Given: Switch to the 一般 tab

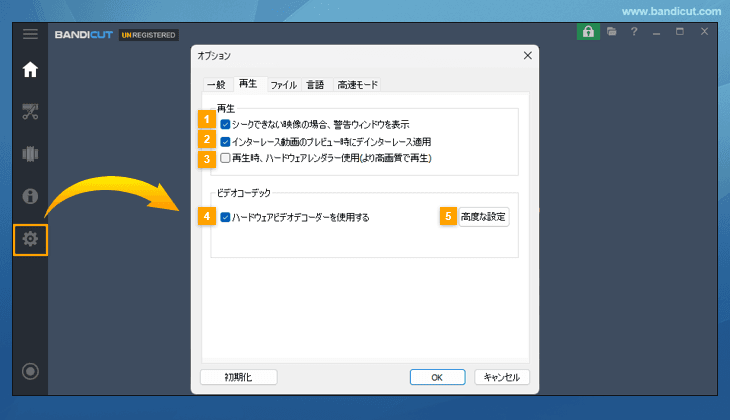Looking at the screenshot, I should [x=216, y=85].
